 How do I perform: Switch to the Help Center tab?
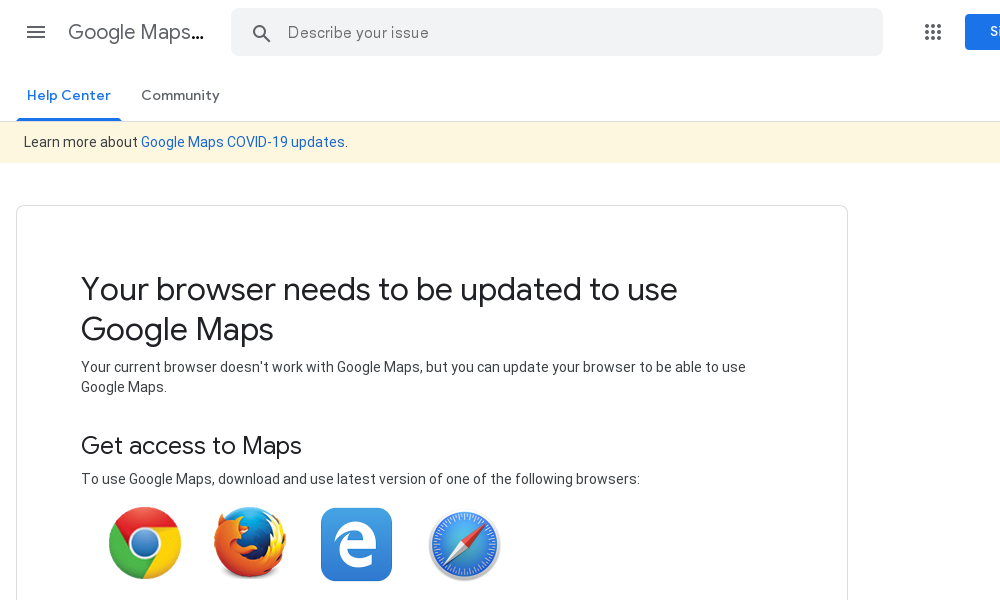(x=69, y=96)
